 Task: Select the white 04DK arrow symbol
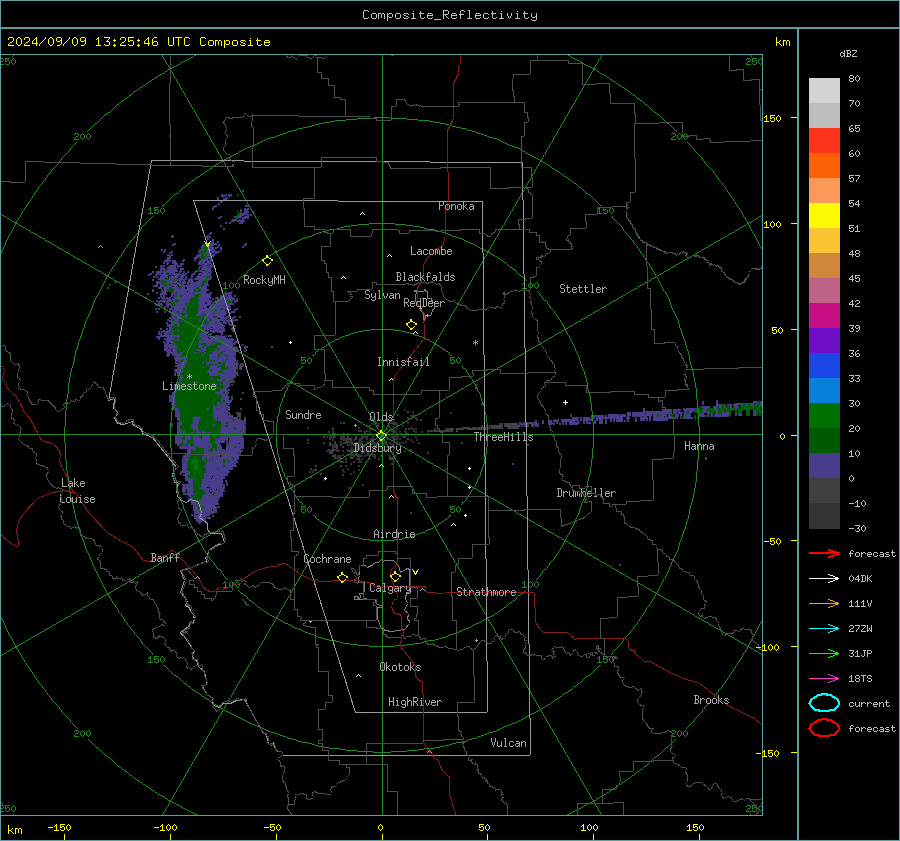coord(824,579)
